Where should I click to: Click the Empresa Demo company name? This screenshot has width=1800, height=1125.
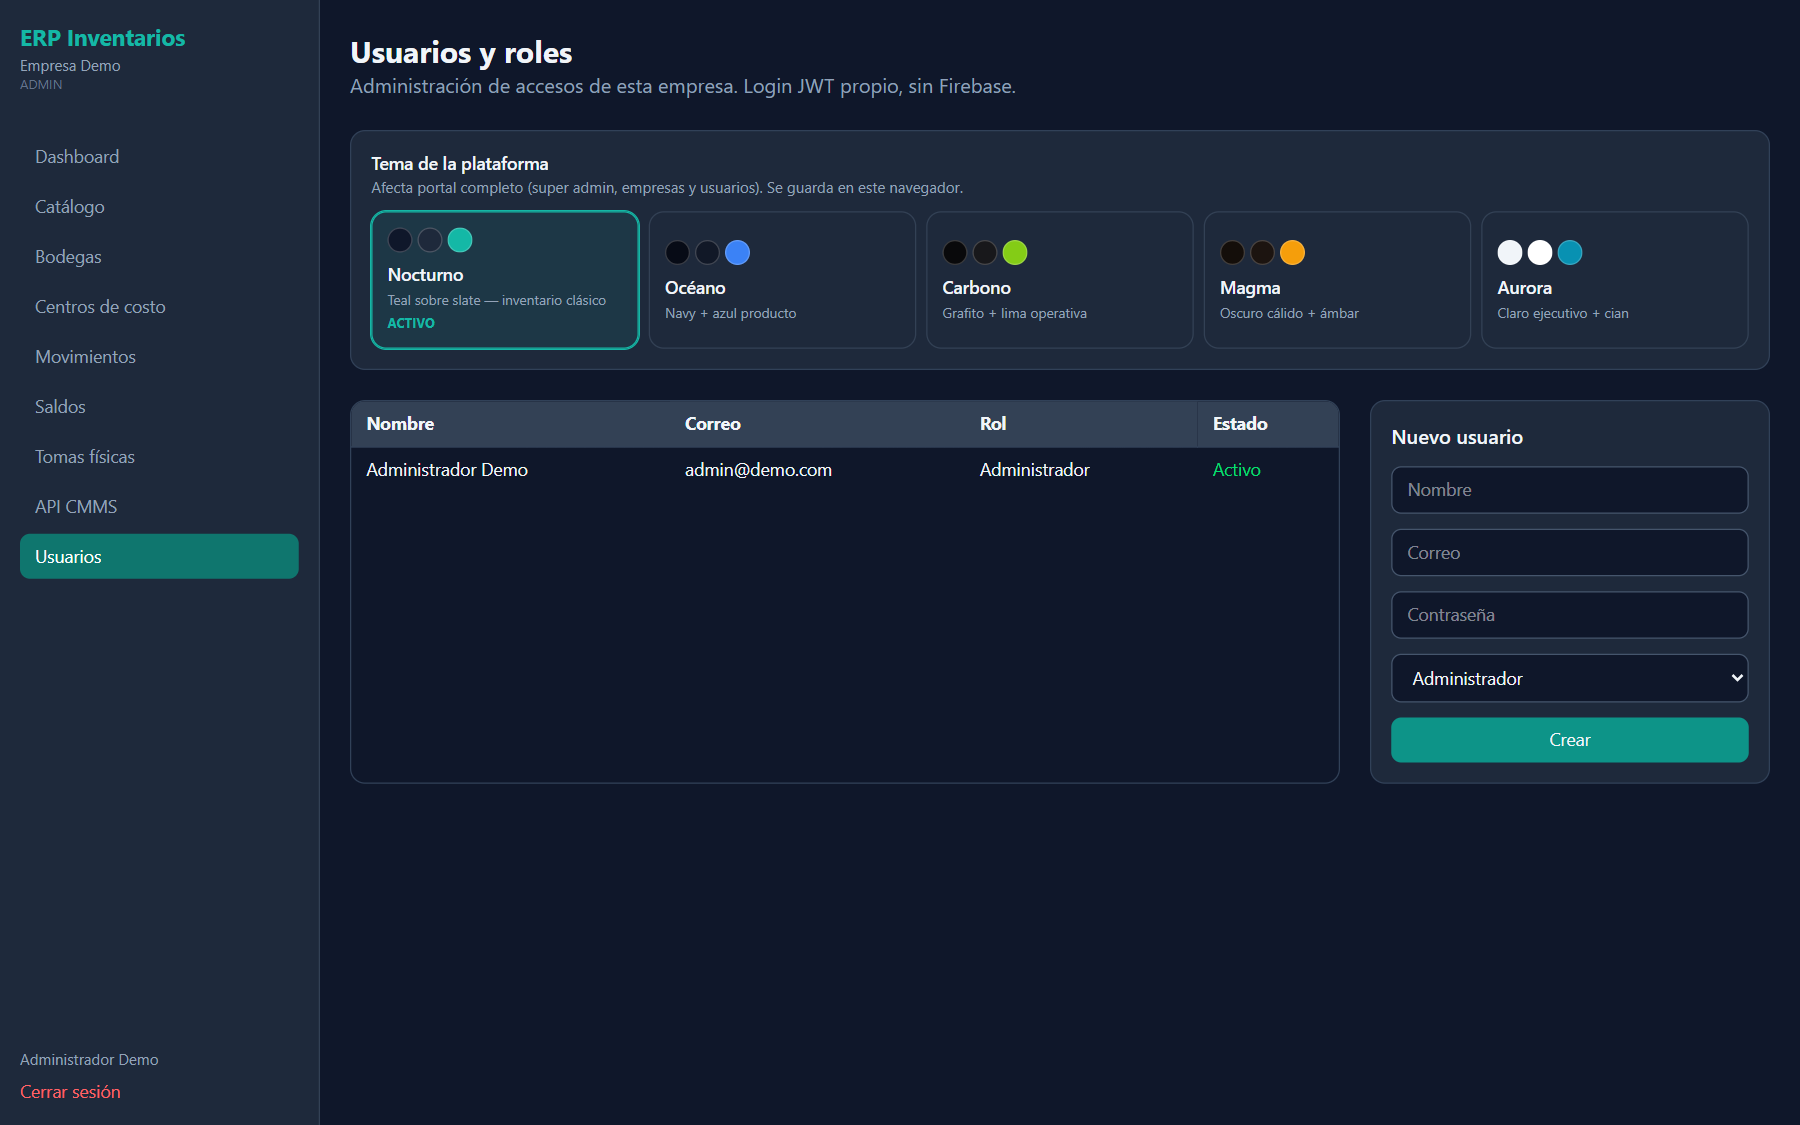click(70, 66)
